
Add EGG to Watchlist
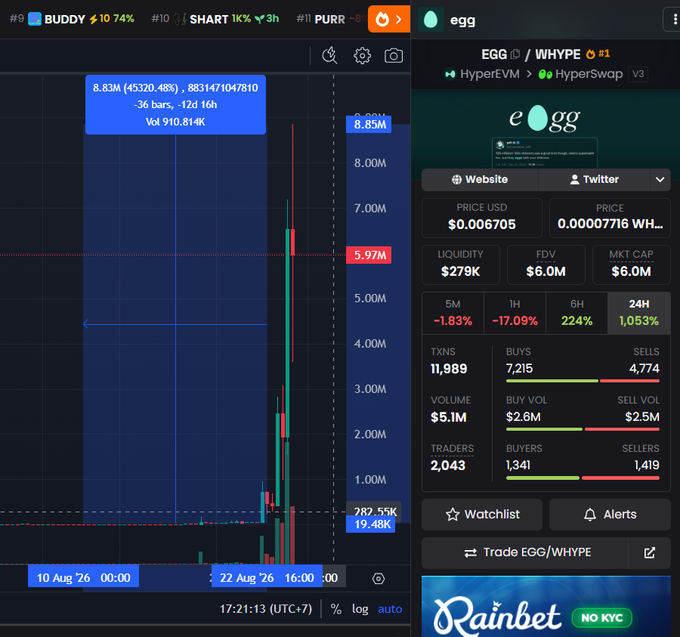pyautogui.click(x=482, y=515)
